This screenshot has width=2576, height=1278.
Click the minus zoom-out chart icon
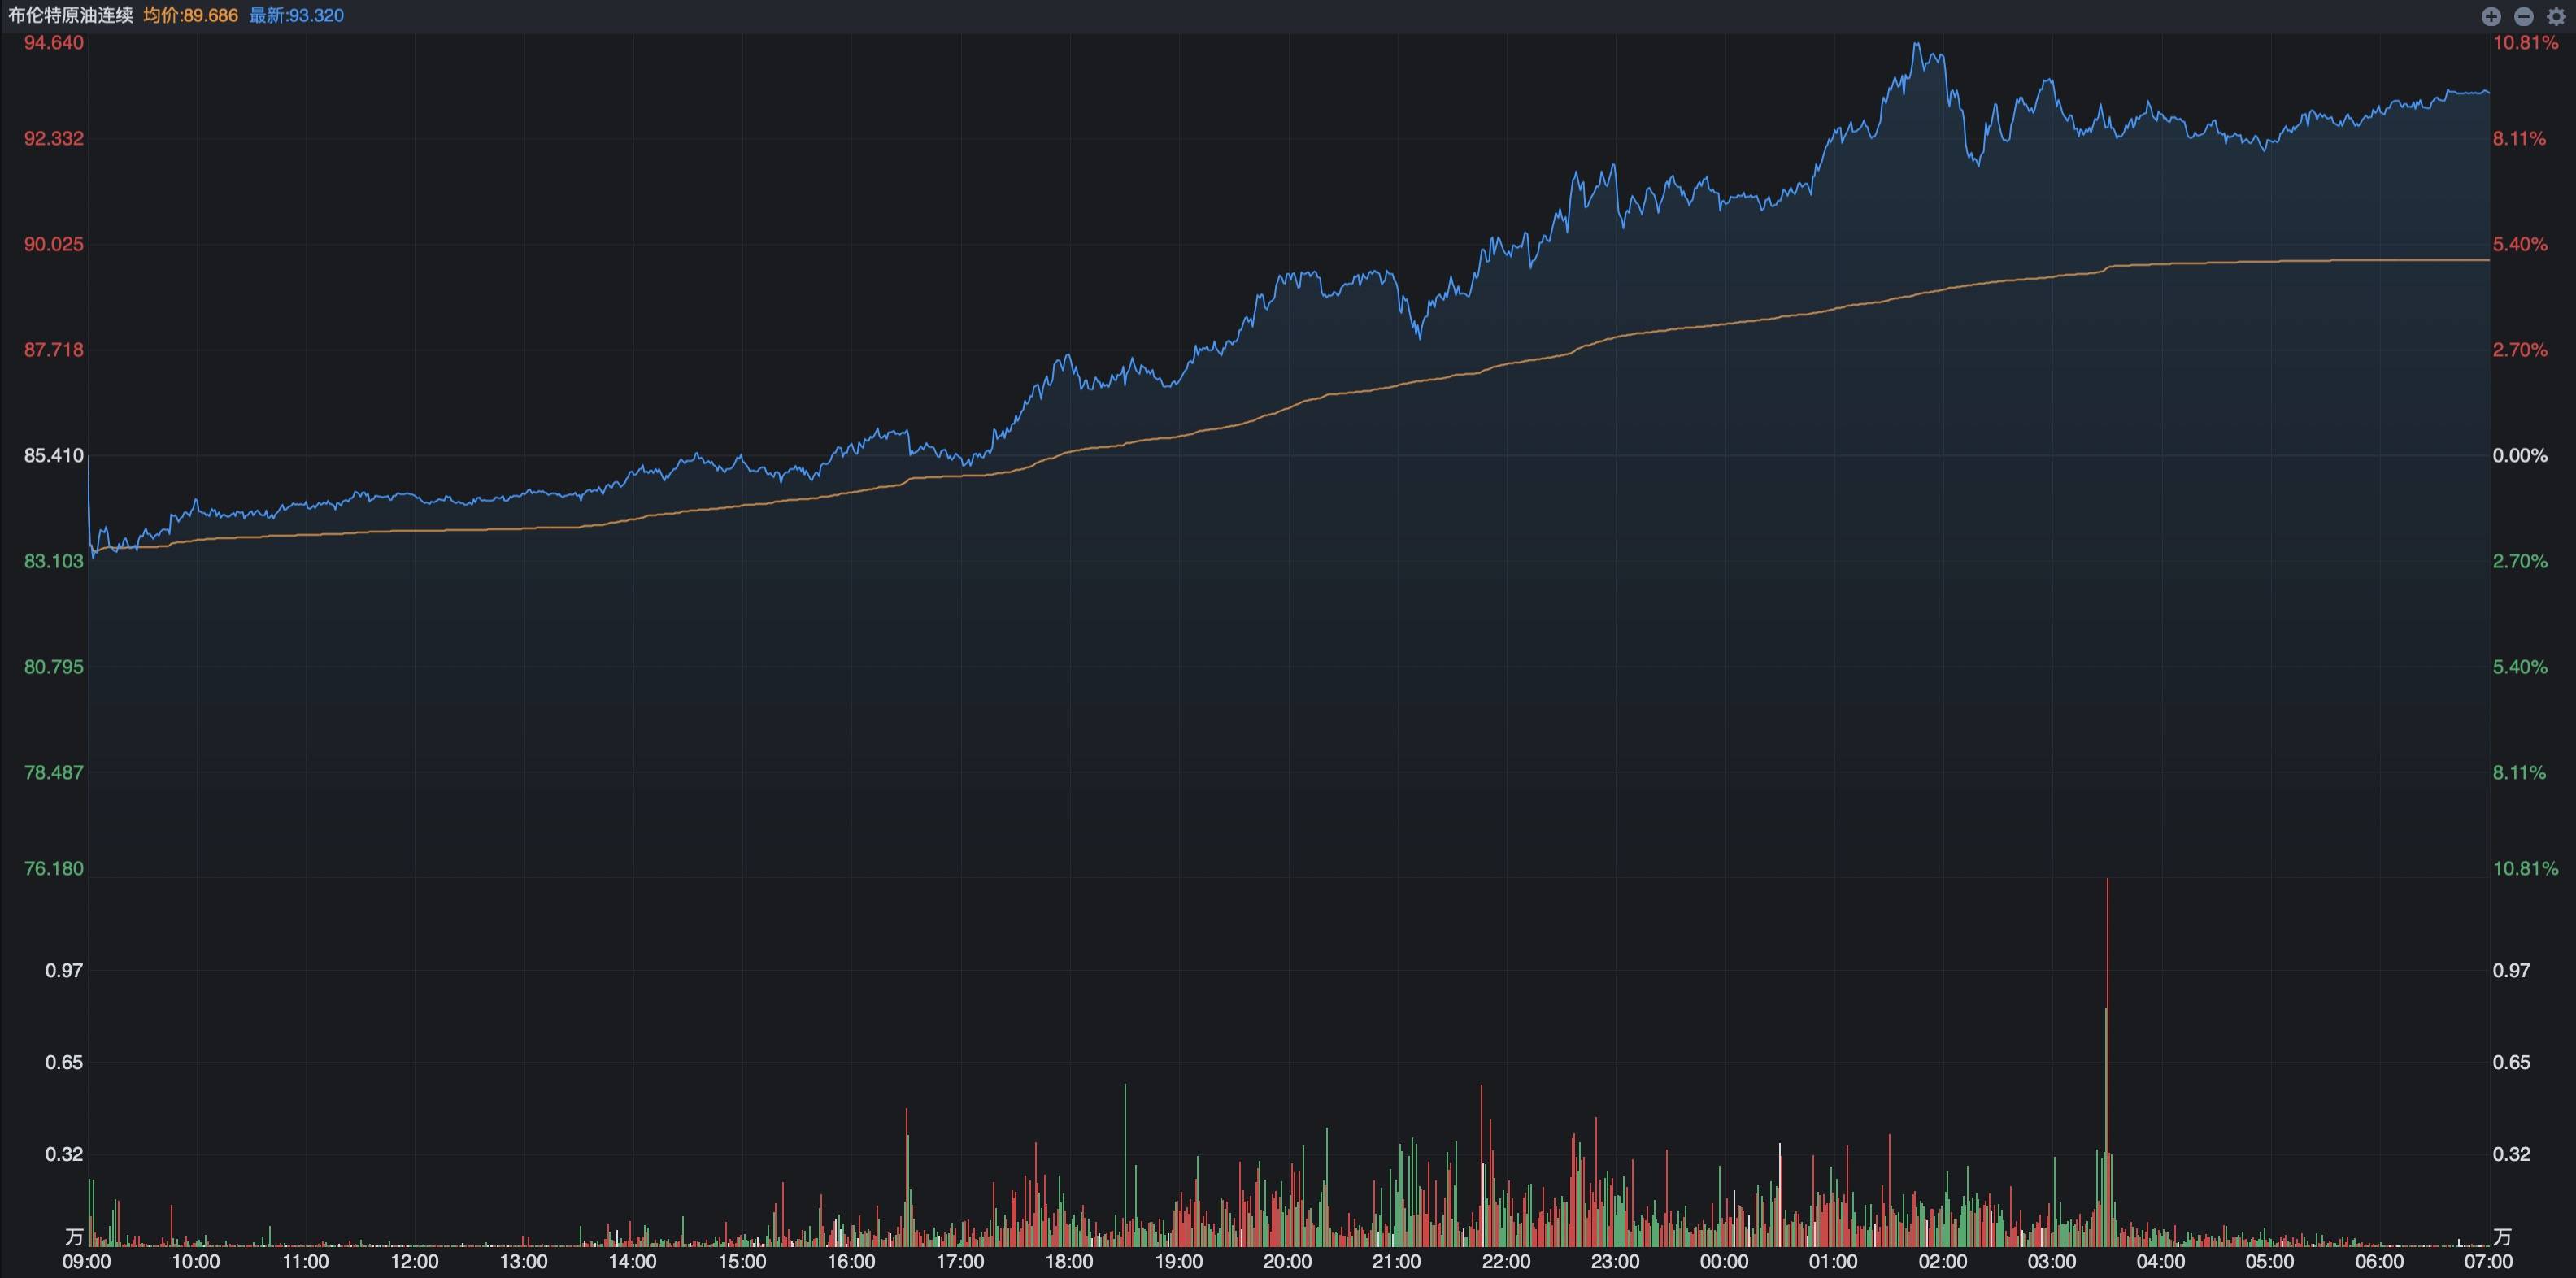(x=2523, y=16)
